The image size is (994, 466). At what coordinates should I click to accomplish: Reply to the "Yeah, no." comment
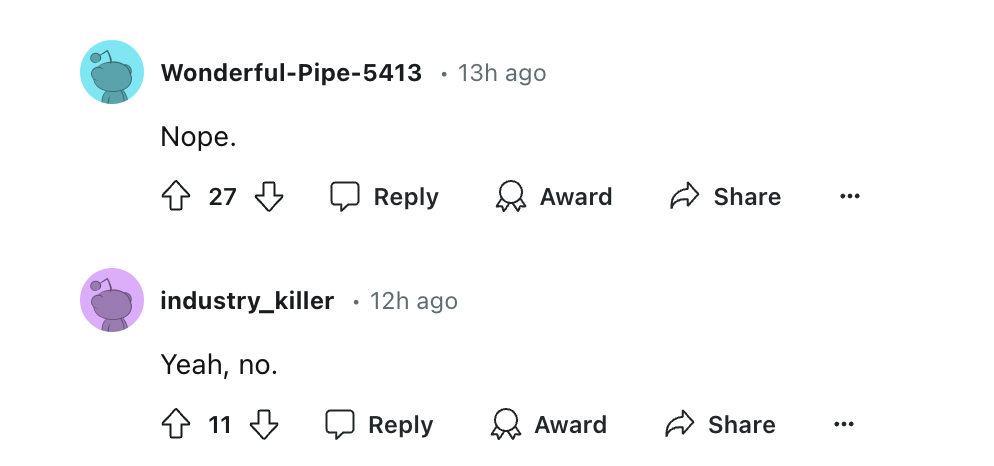pyautogui.click(x=380, y=425)
